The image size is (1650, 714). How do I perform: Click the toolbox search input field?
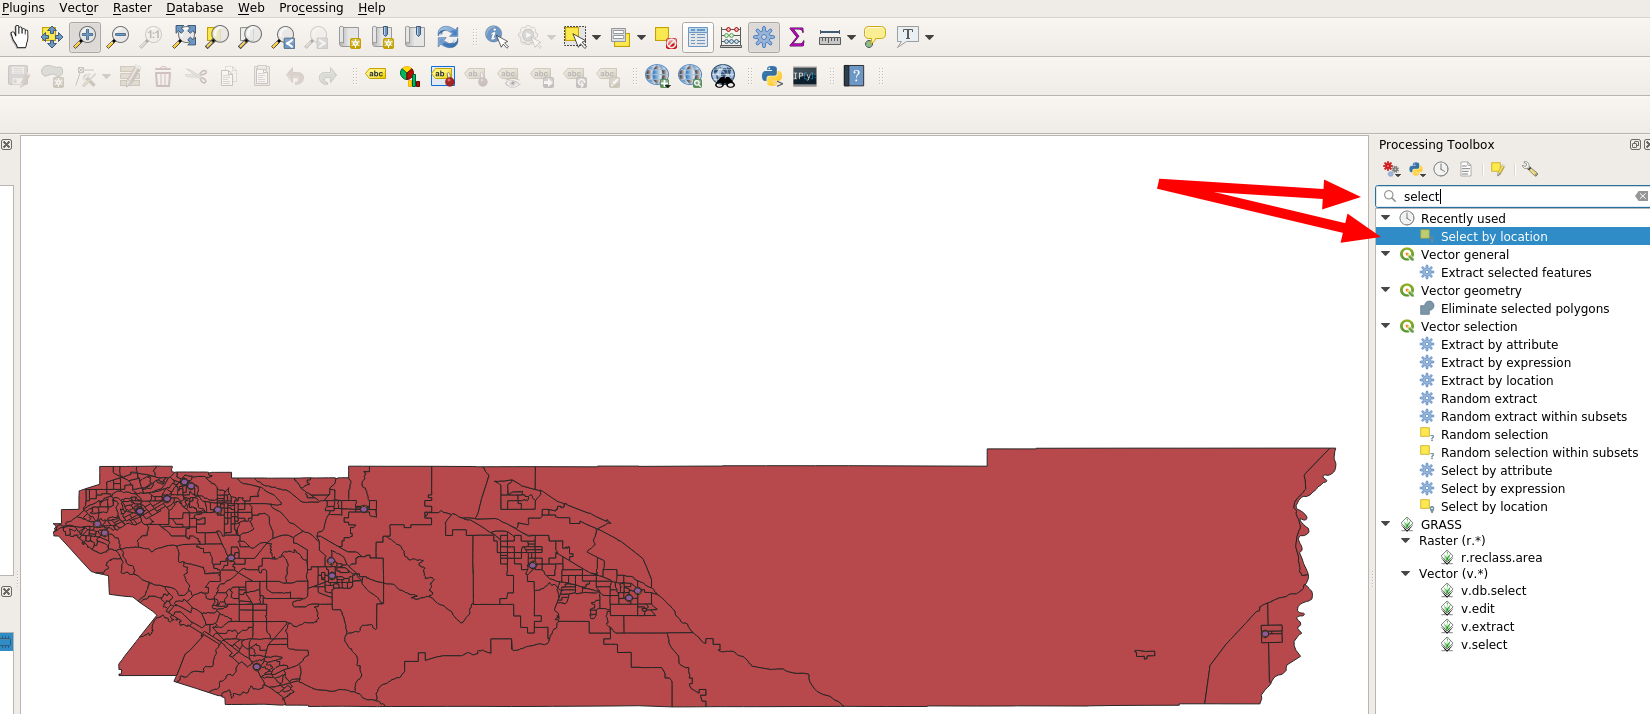pyautogui.click(x=1510, y=196)
